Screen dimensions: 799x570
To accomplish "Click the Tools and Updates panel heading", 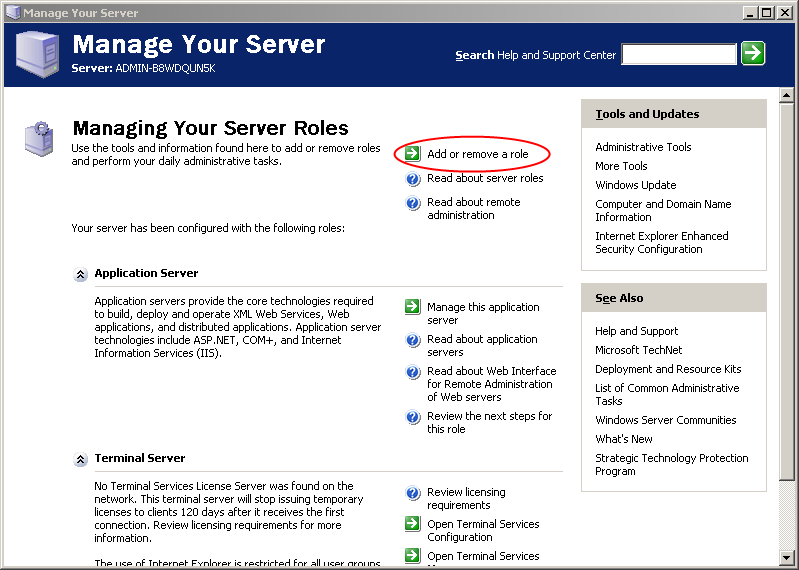I will pos(647,114).
